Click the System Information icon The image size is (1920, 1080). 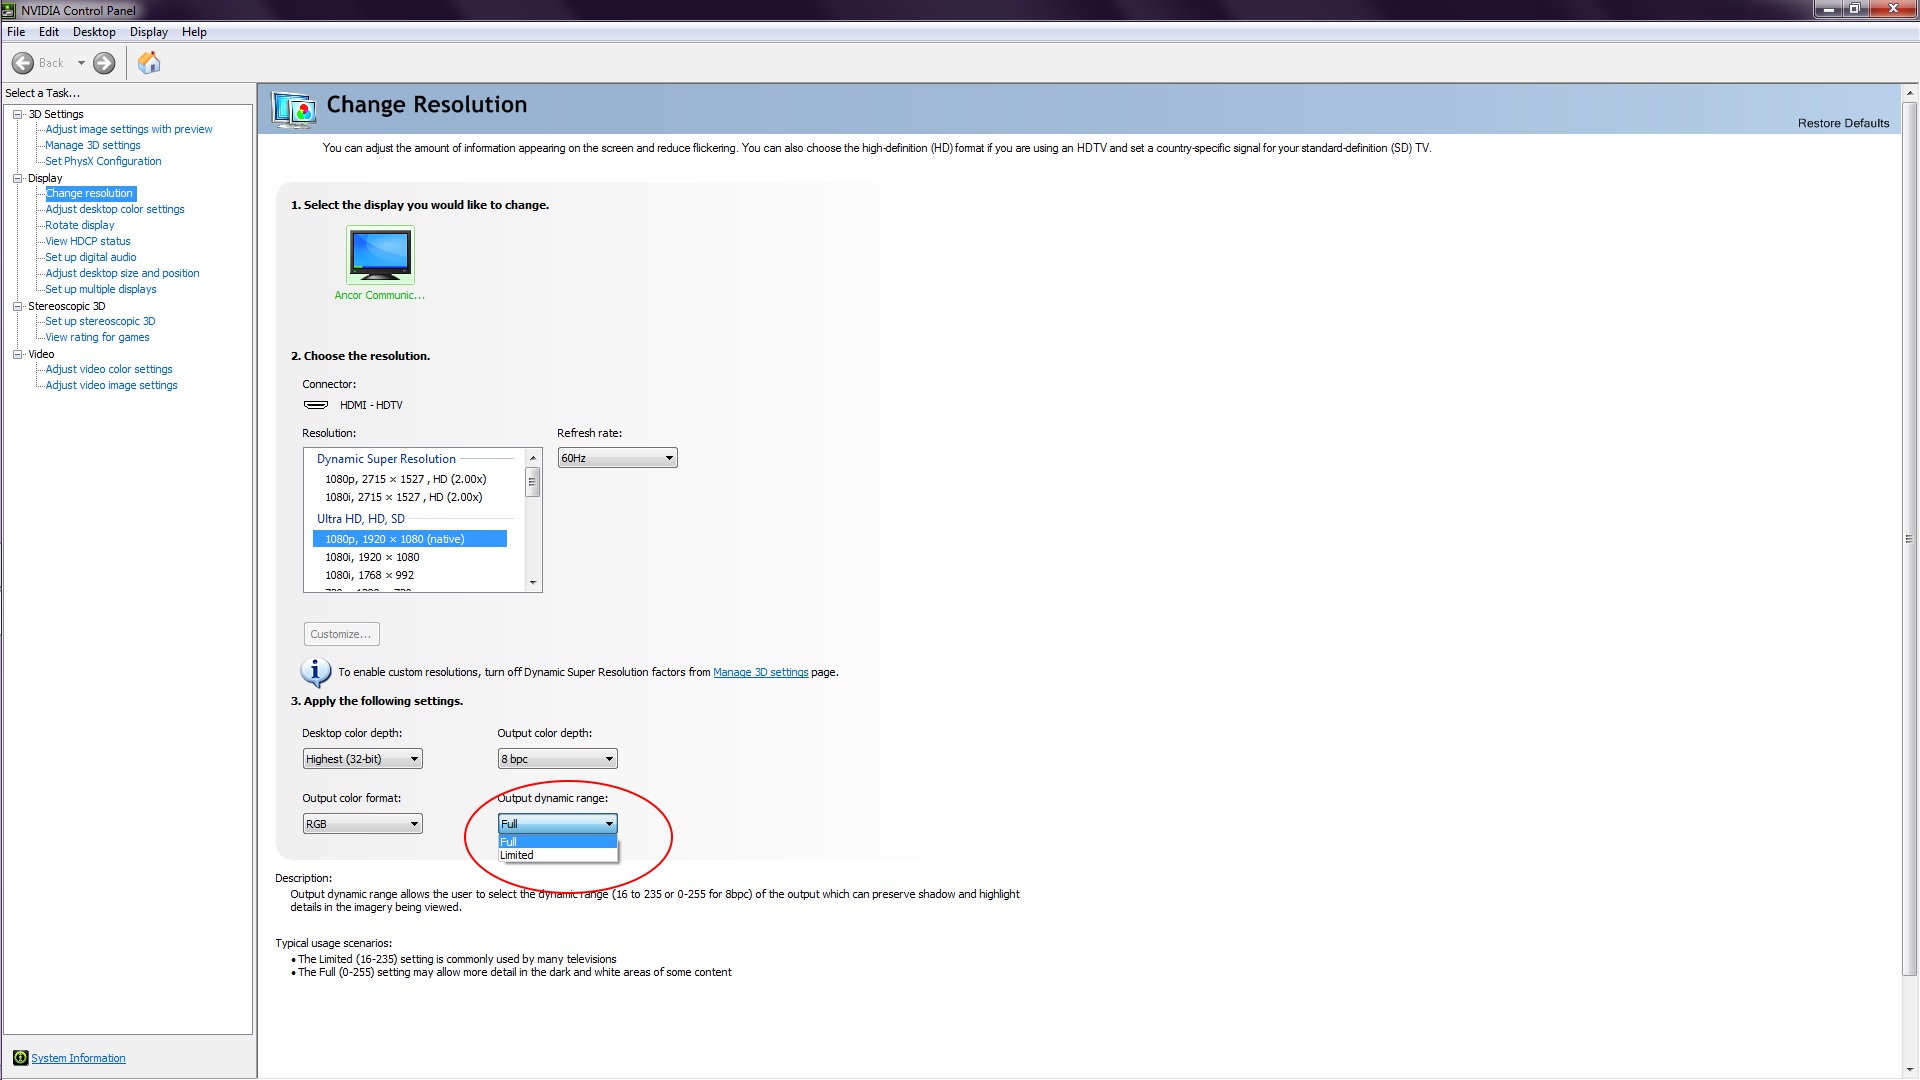(x=20, y=1058)
